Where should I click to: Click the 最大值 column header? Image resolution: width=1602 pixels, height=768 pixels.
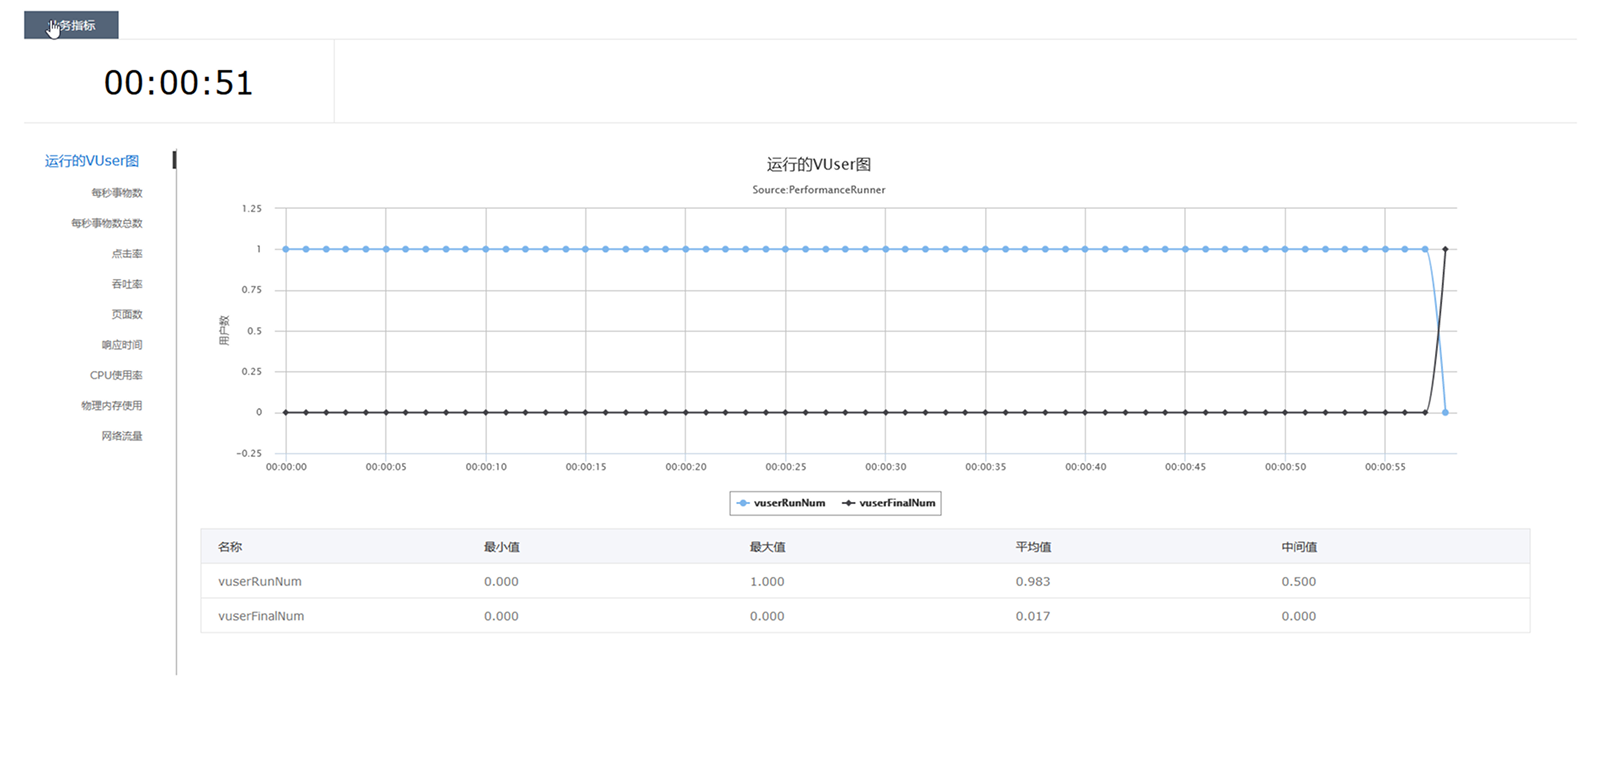tap(767, 547)
